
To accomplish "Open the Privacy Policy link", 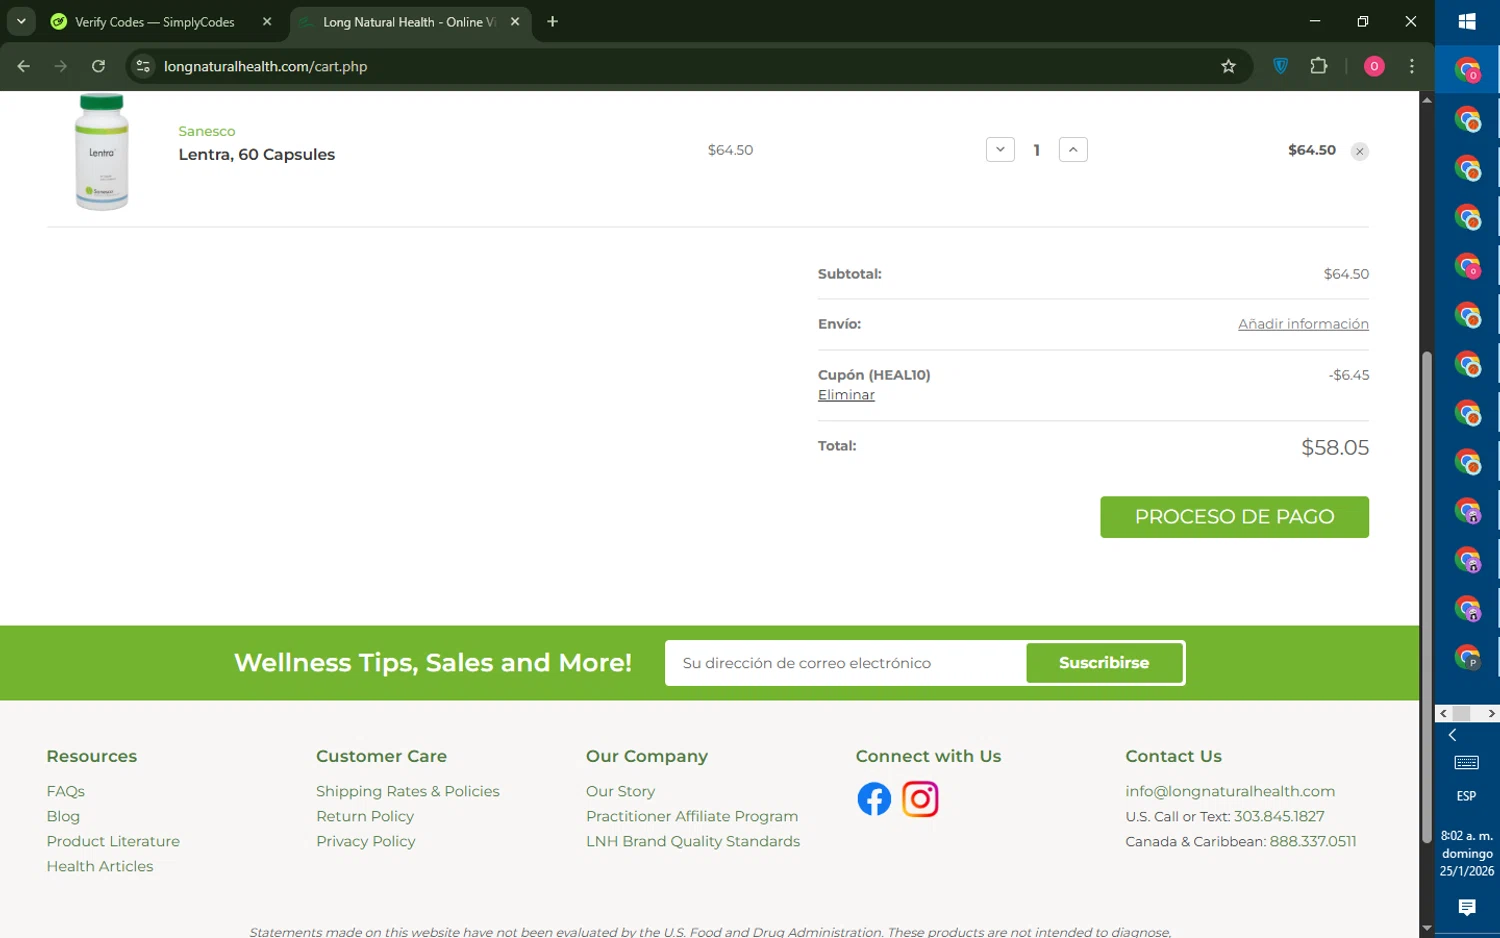I will [366, 841].
